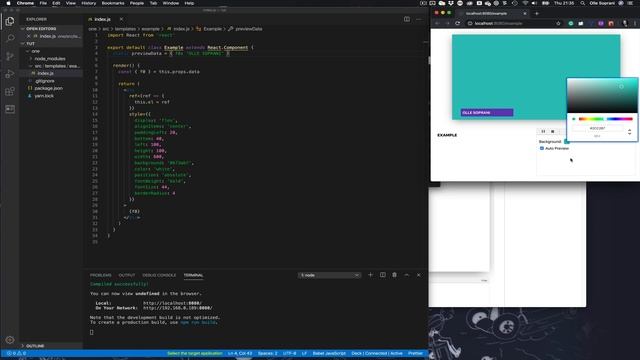Screen dimensions: 640x360
Task: Open the Chrome three-dot menu
Action: click(x=635, y=23)
